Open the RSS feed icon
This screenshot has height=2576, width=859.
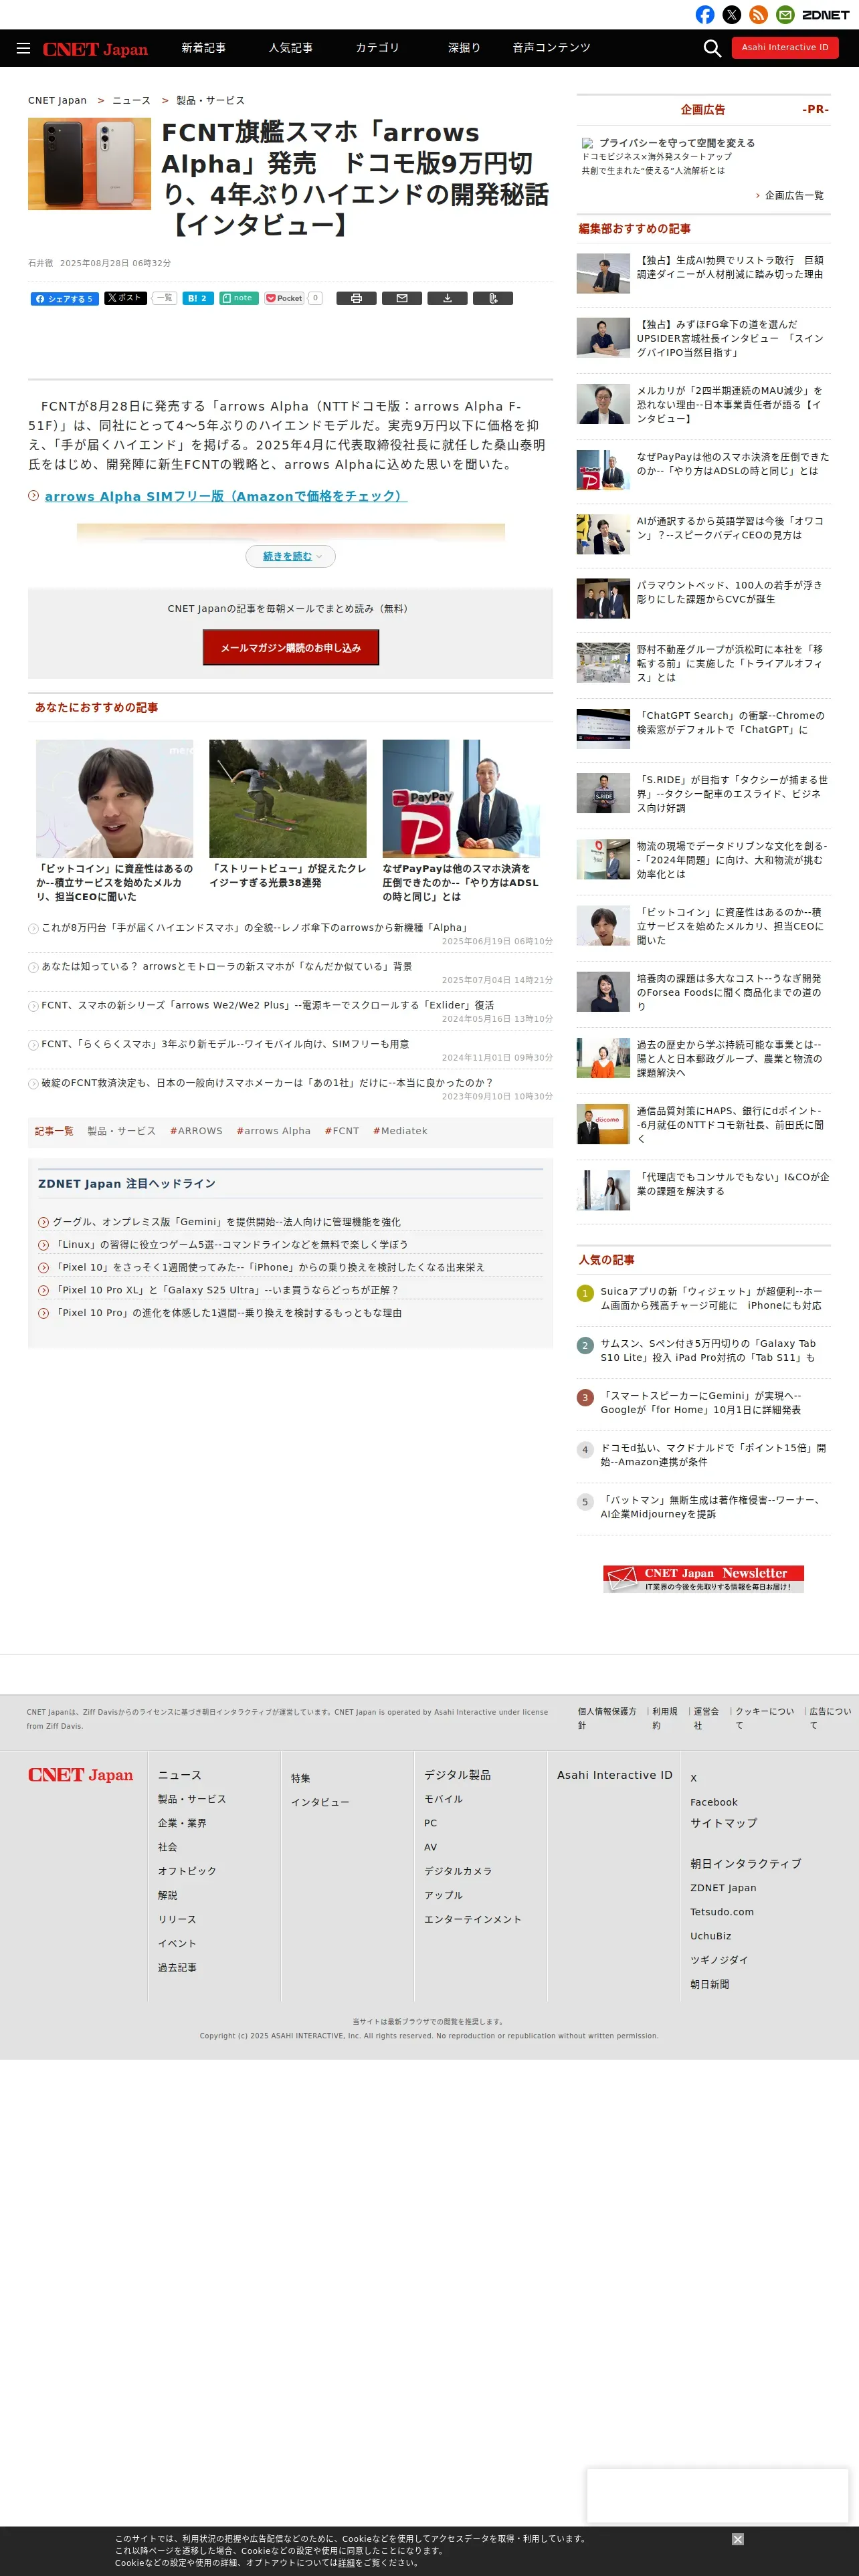759,14
